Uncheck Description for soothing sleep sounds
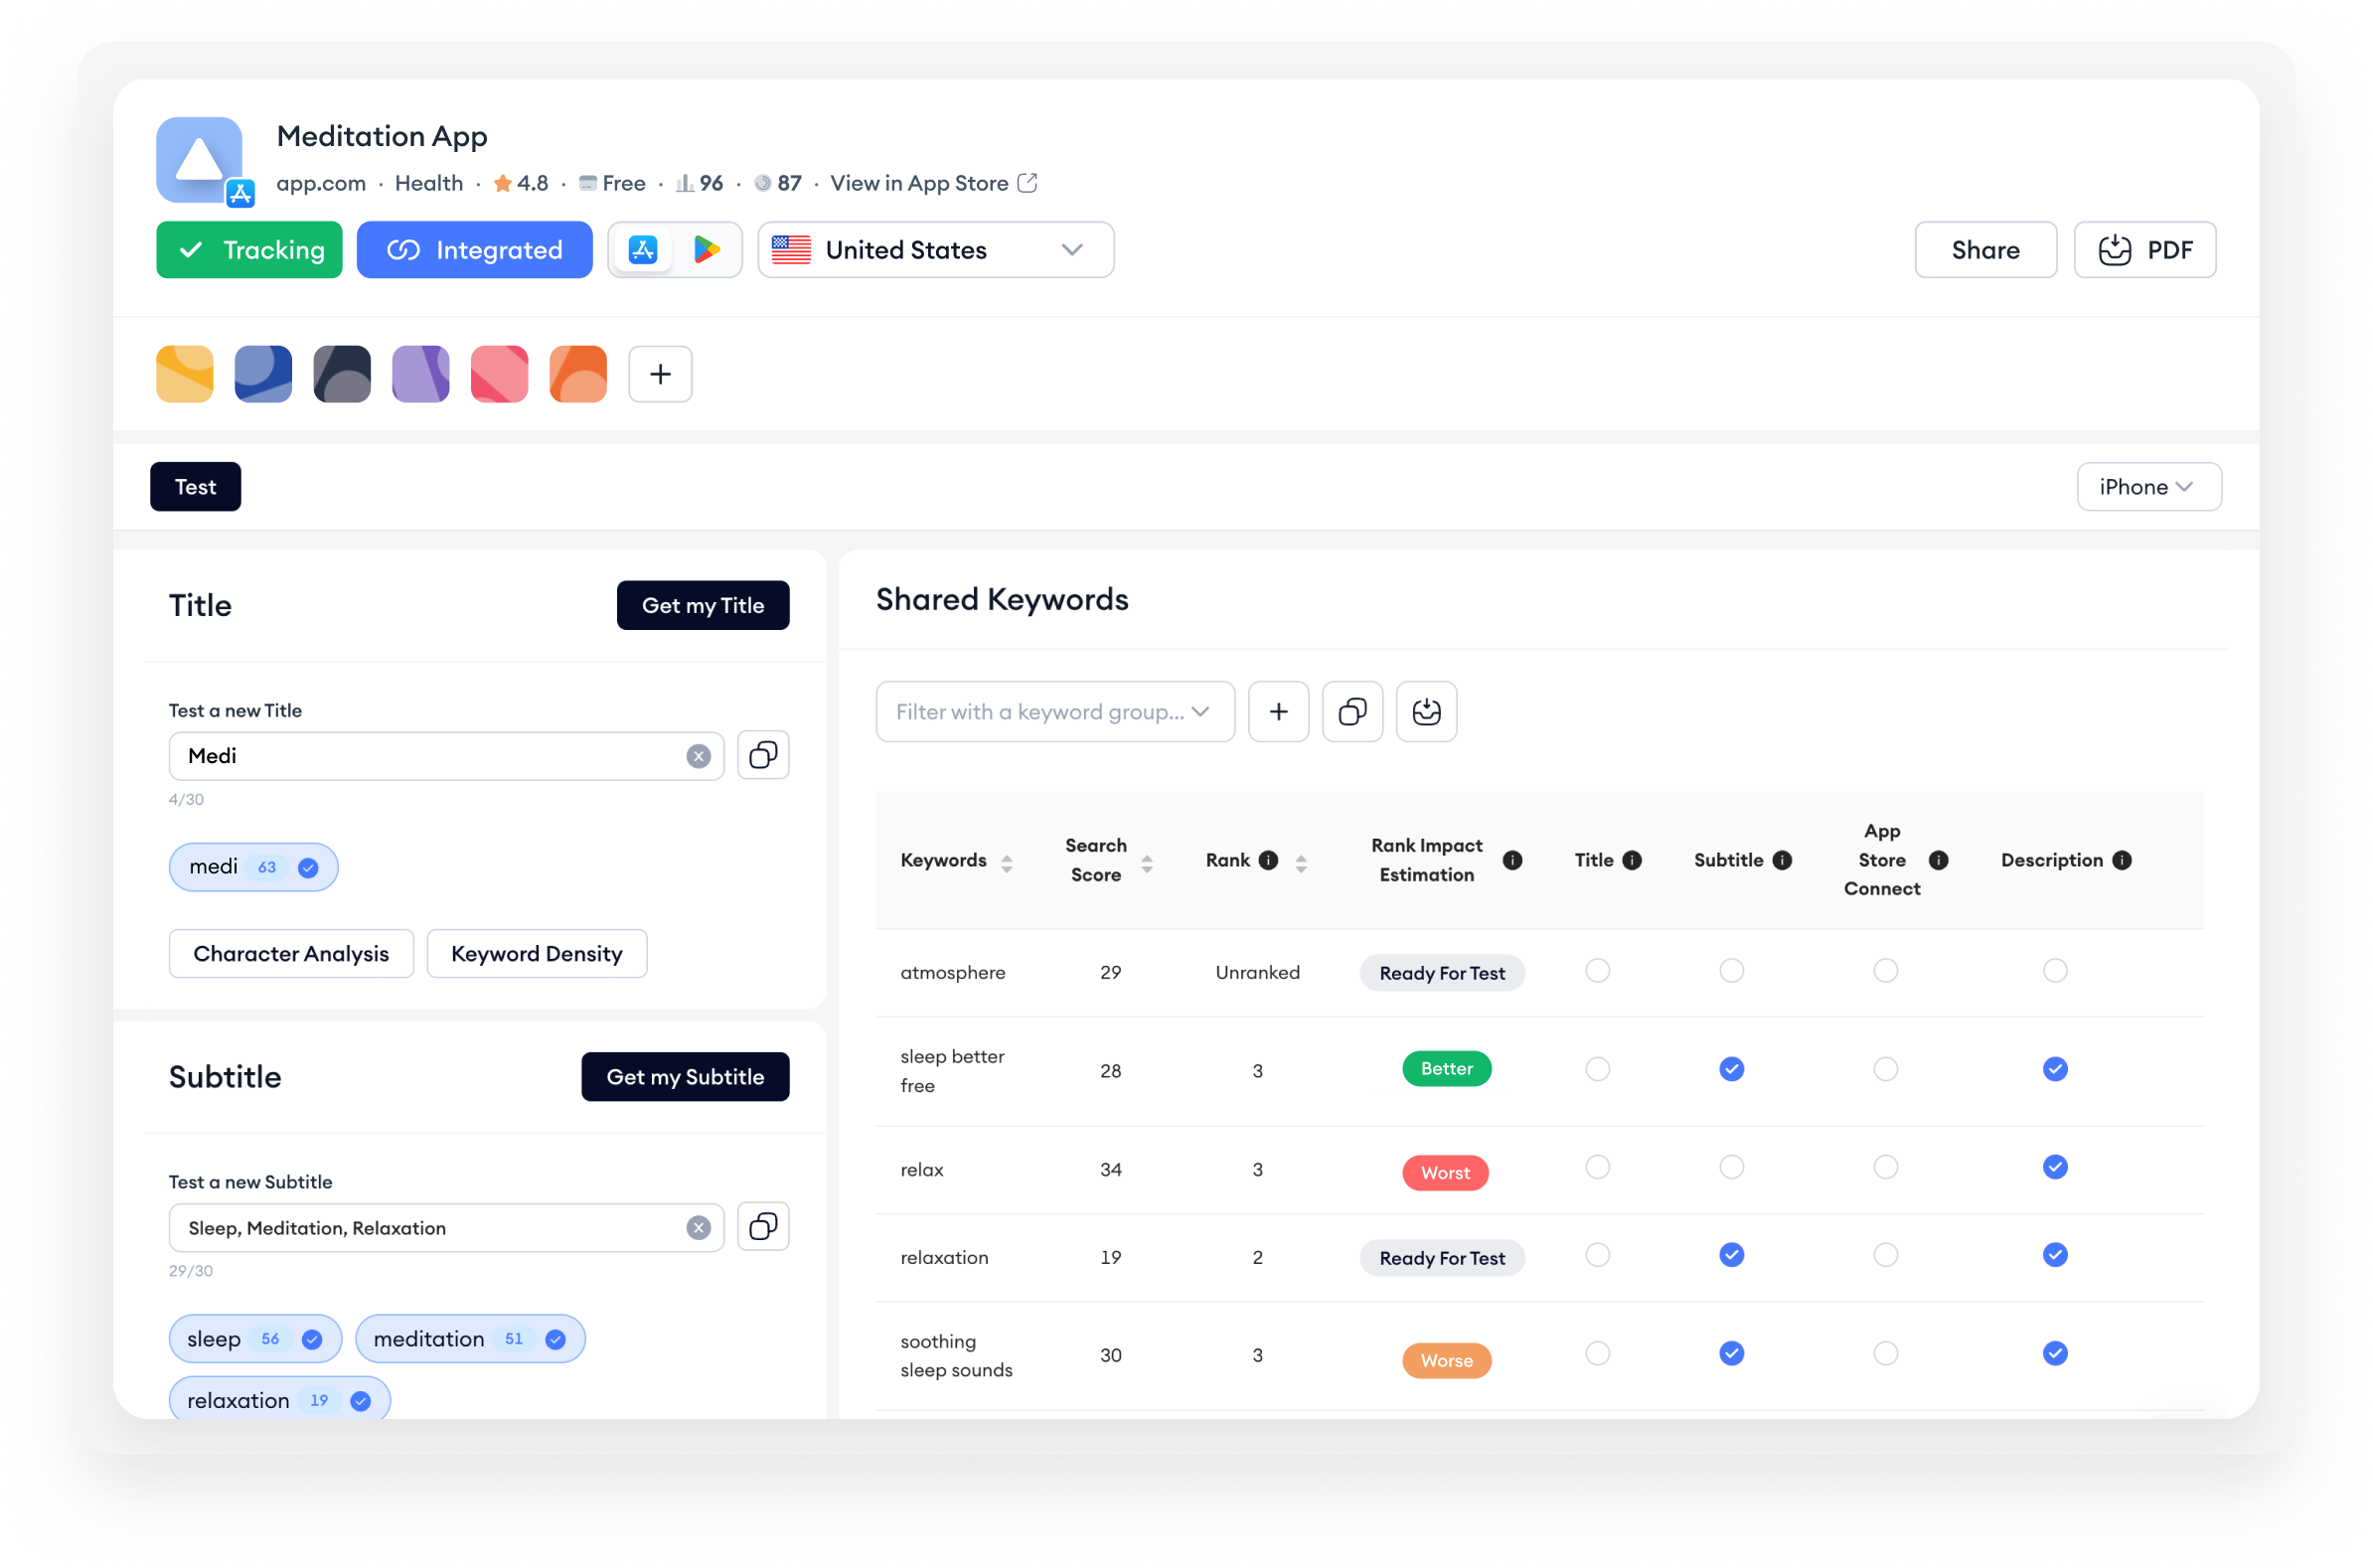This screenshot has height=1568, width=2373. pyautogui.click(x=2055, y=1353)
